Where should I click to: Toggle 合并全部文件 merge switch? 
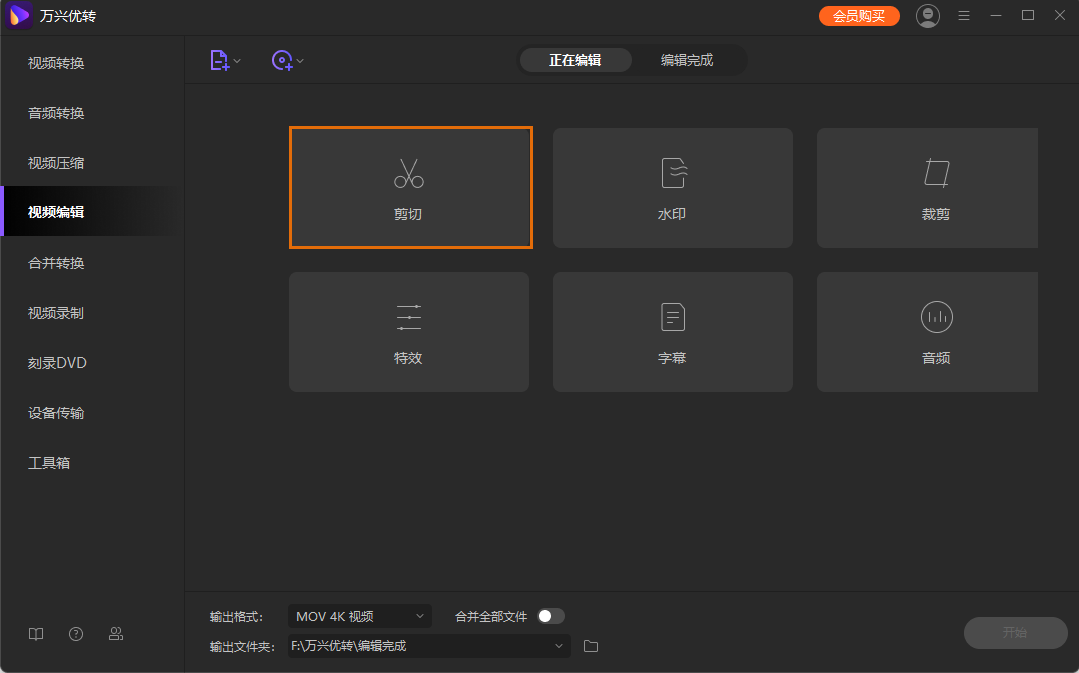pyautogui.click(x=551, y=616)
